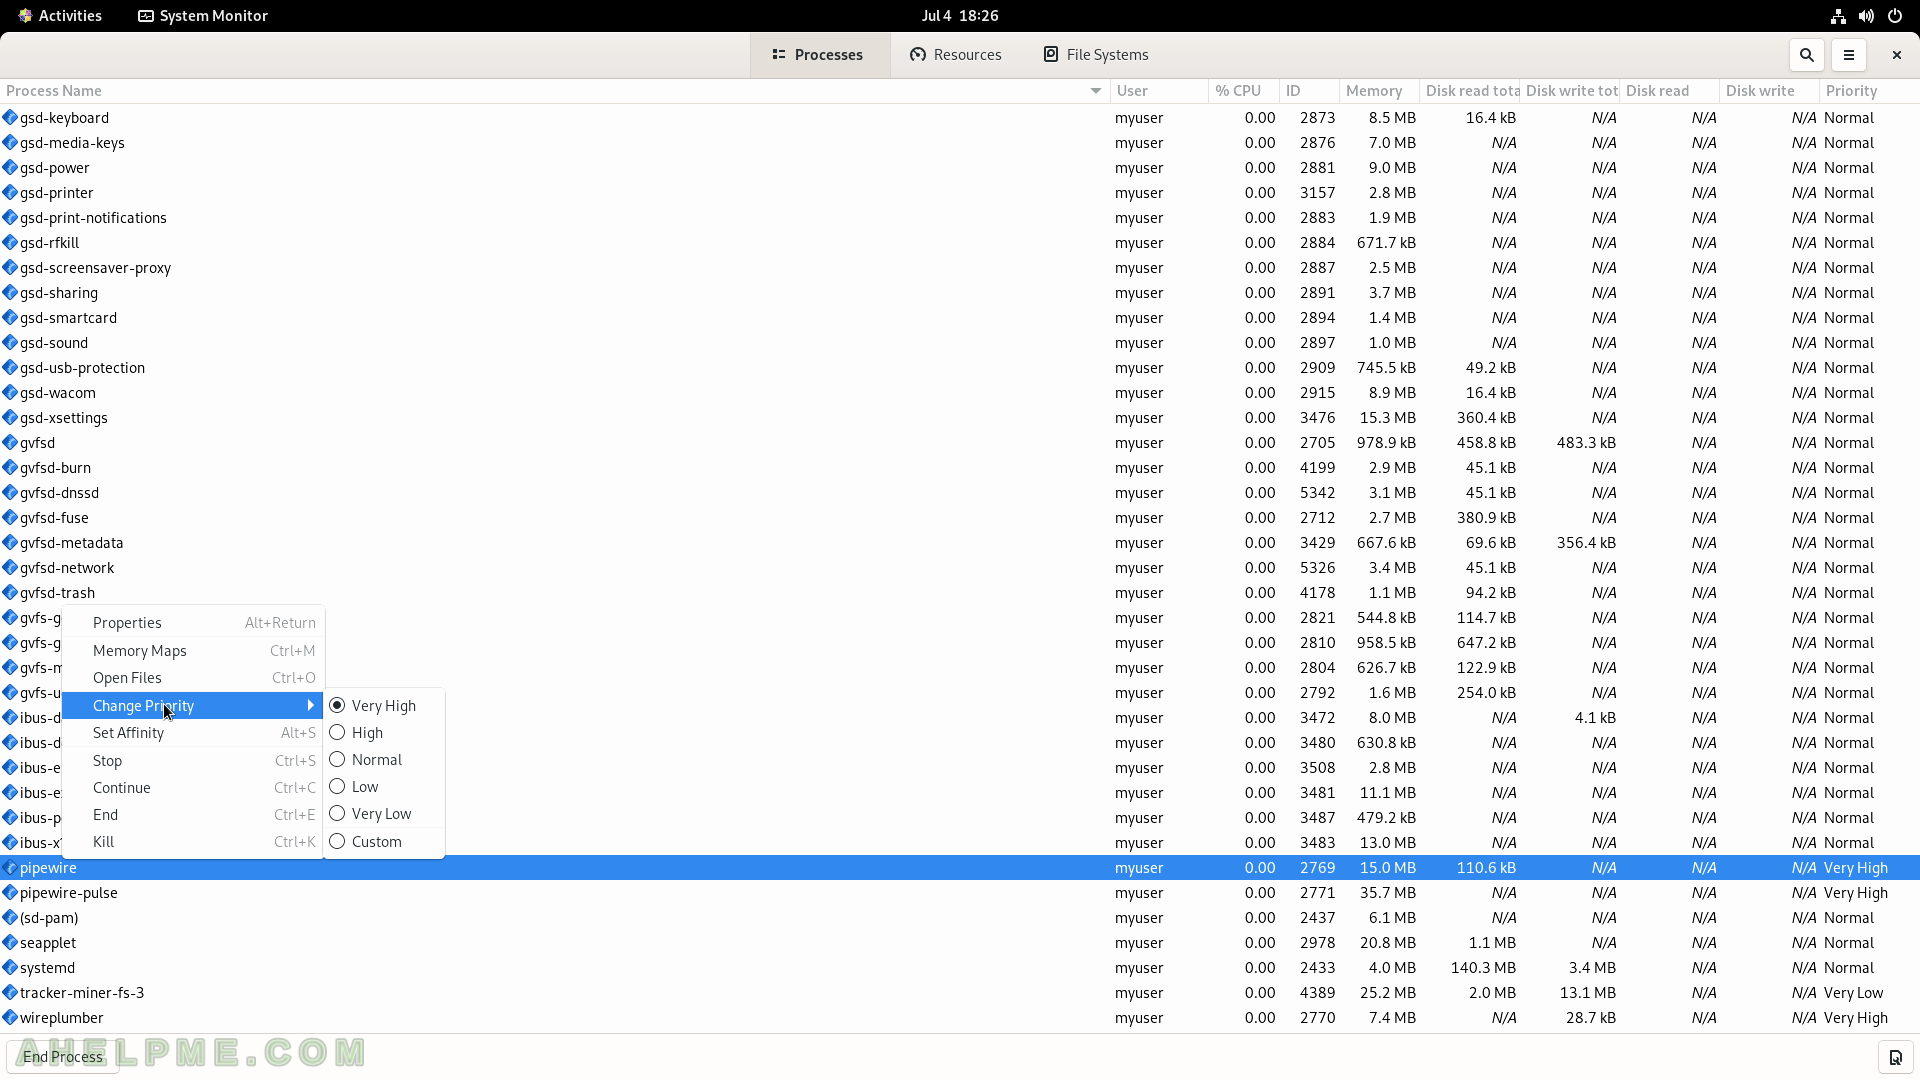Screen dimensions: 1920x1080
Task: Click the gsd-printer process icon
Action: pos(10,192)
